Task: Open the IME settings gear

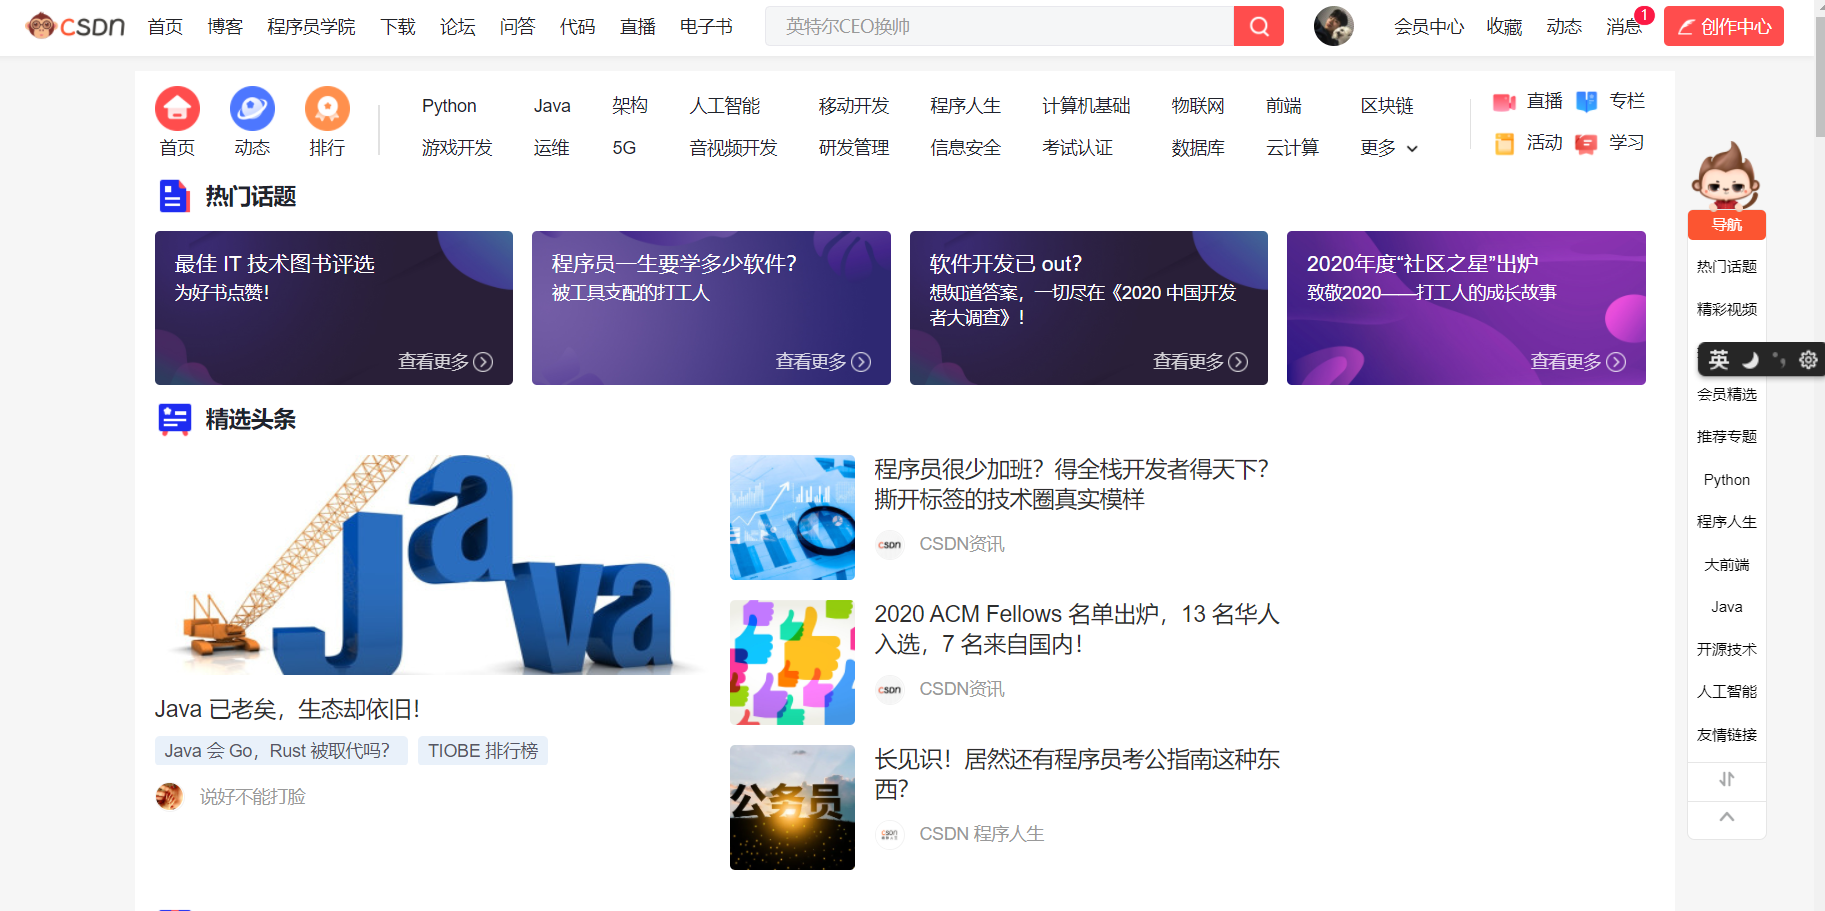Action: 1808,360
